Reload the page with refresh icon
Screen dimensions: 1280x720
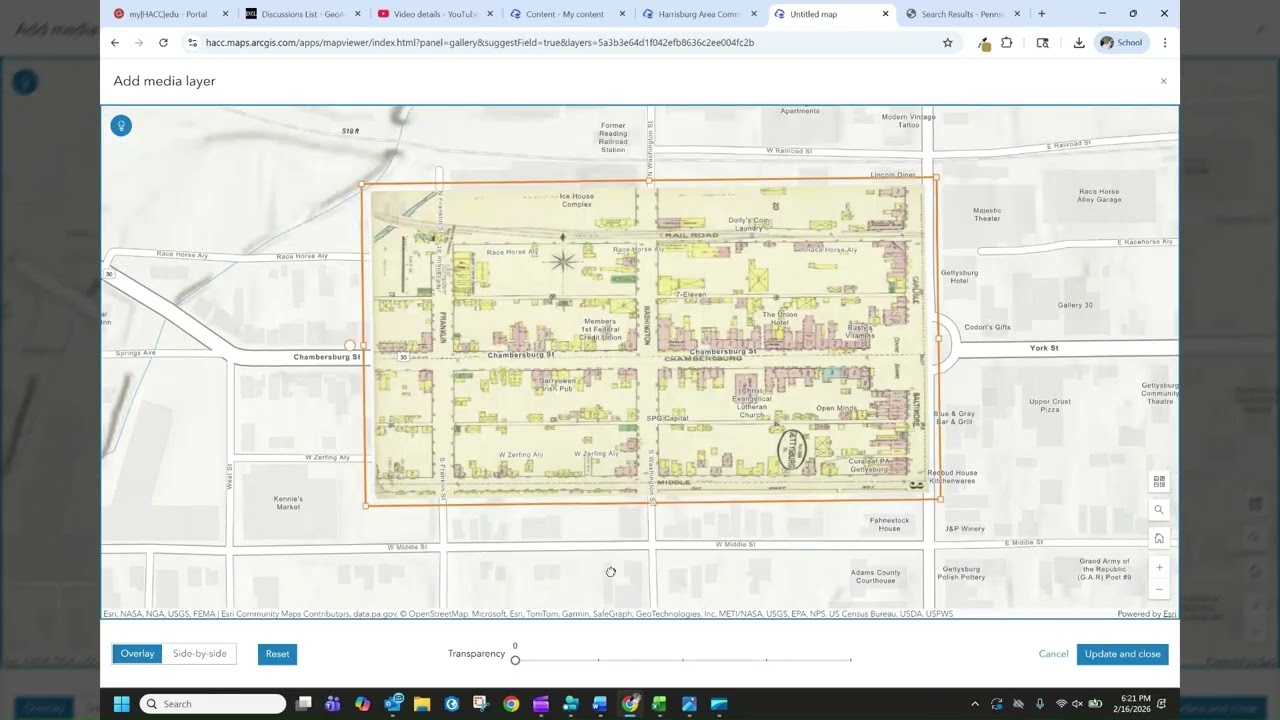click(163, 43)
